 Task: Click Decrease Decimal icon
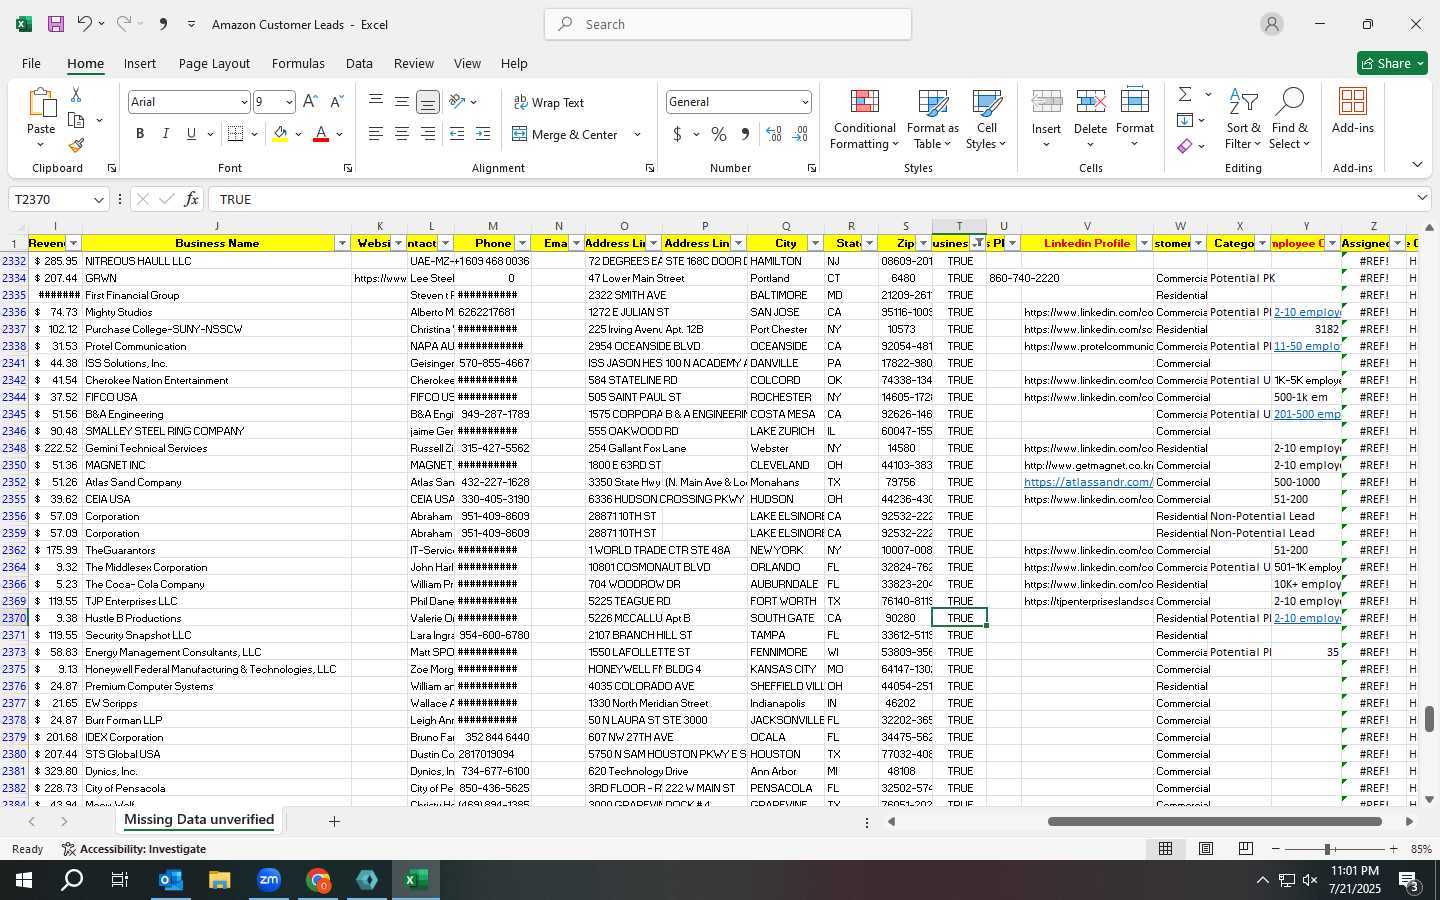[x=800, y=134]
